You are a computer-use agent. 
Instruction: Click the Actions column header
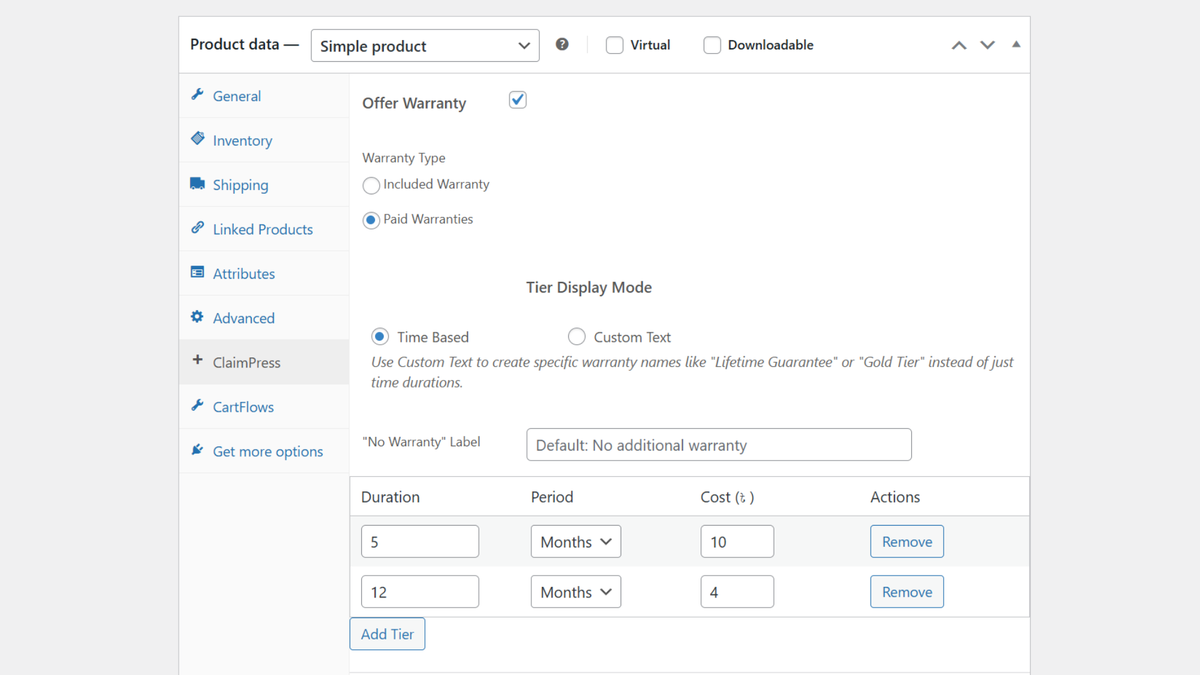[x=895, y=497]
